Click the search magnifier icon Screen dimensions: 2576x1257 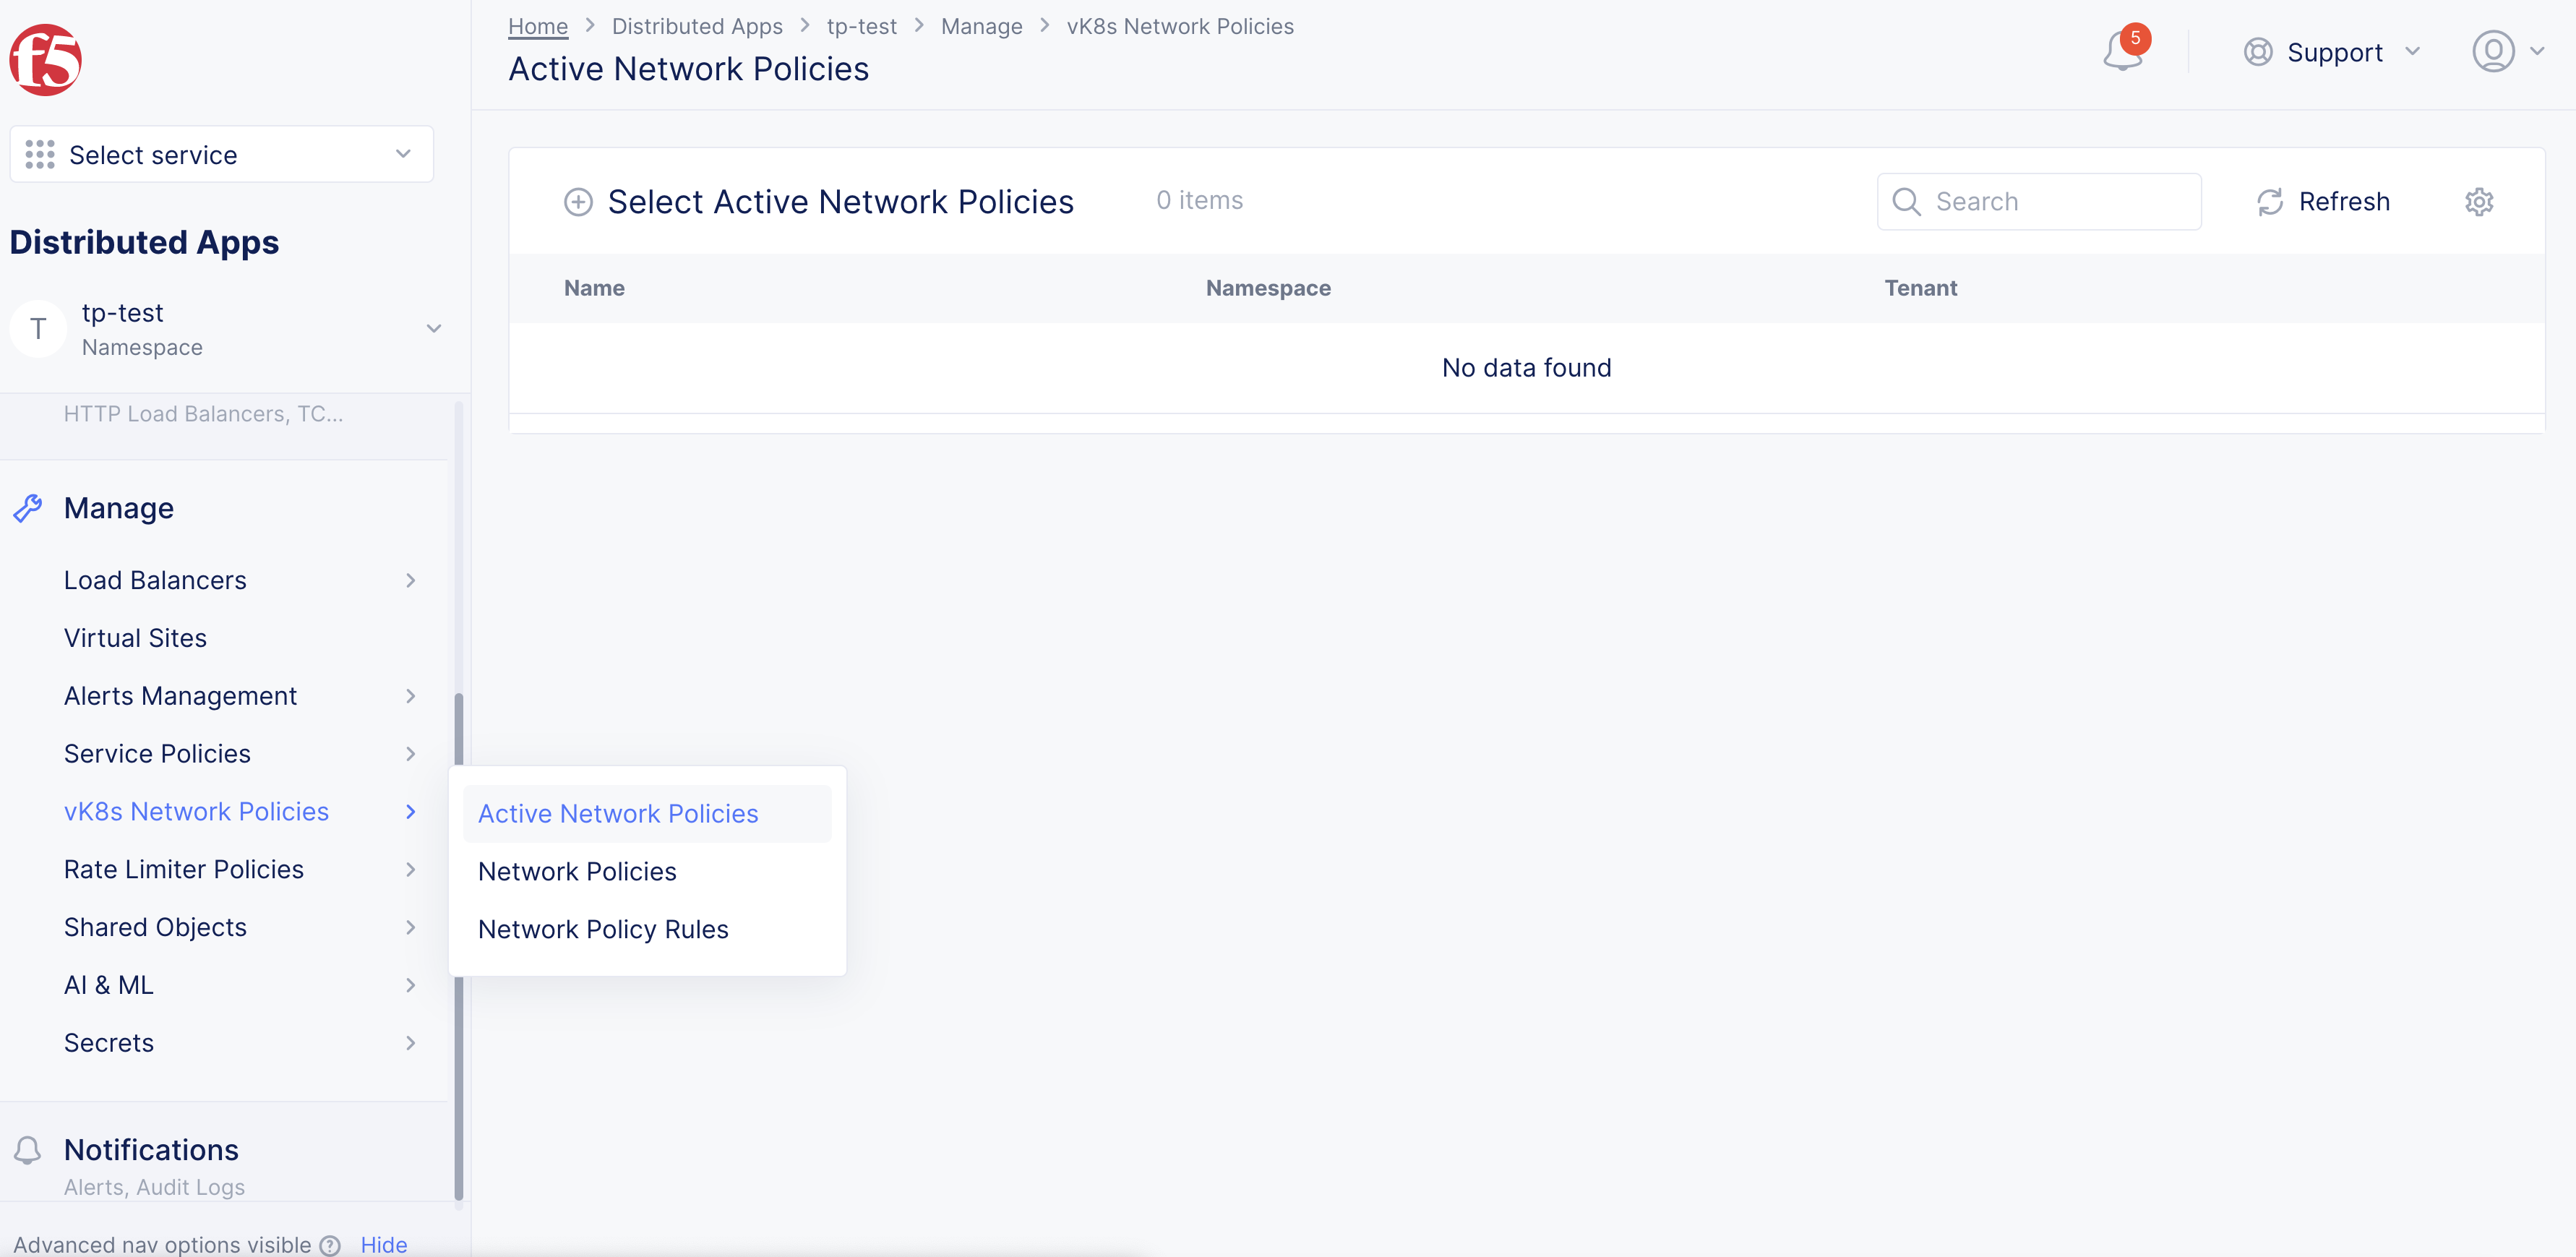point(1906,201)
